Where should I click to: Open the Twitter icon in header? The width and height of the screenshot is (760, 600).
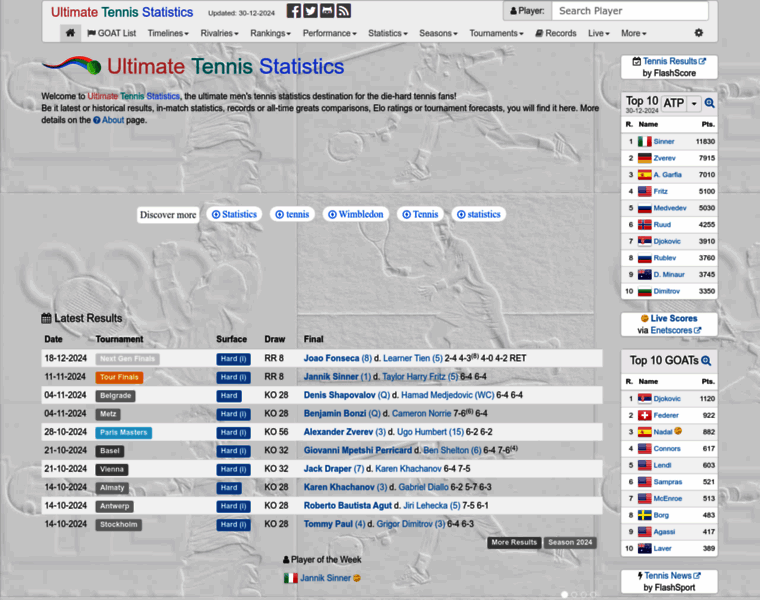click(310, 11)
